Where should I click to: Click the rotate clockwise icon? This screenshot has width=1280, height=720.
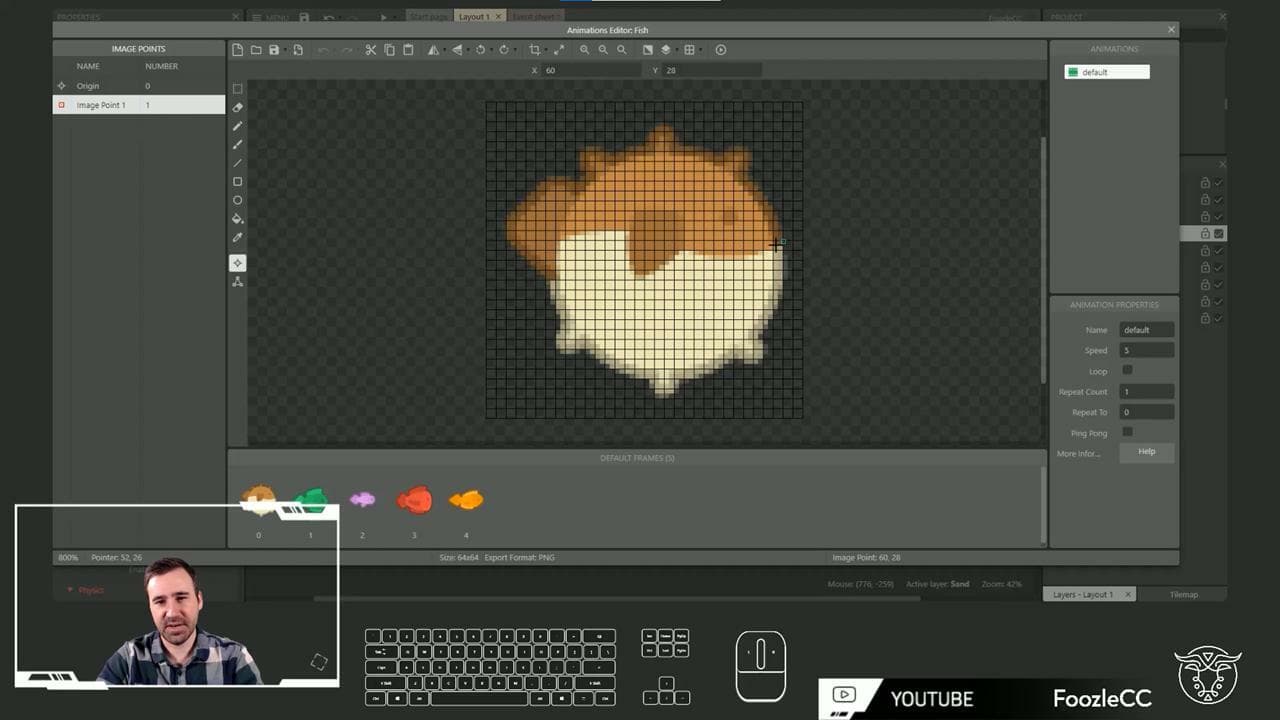503,50
